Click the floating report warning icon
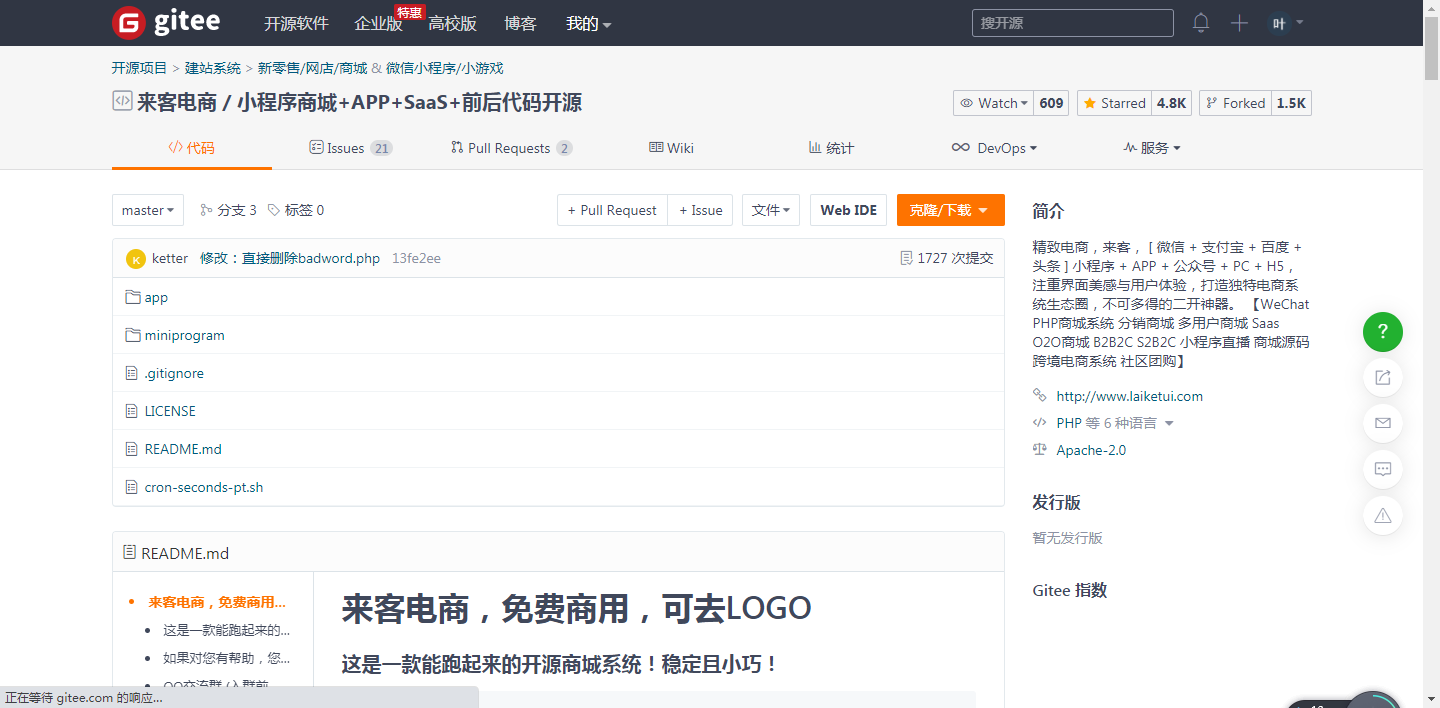1440x708 pixels. [x=1383, y=515]
